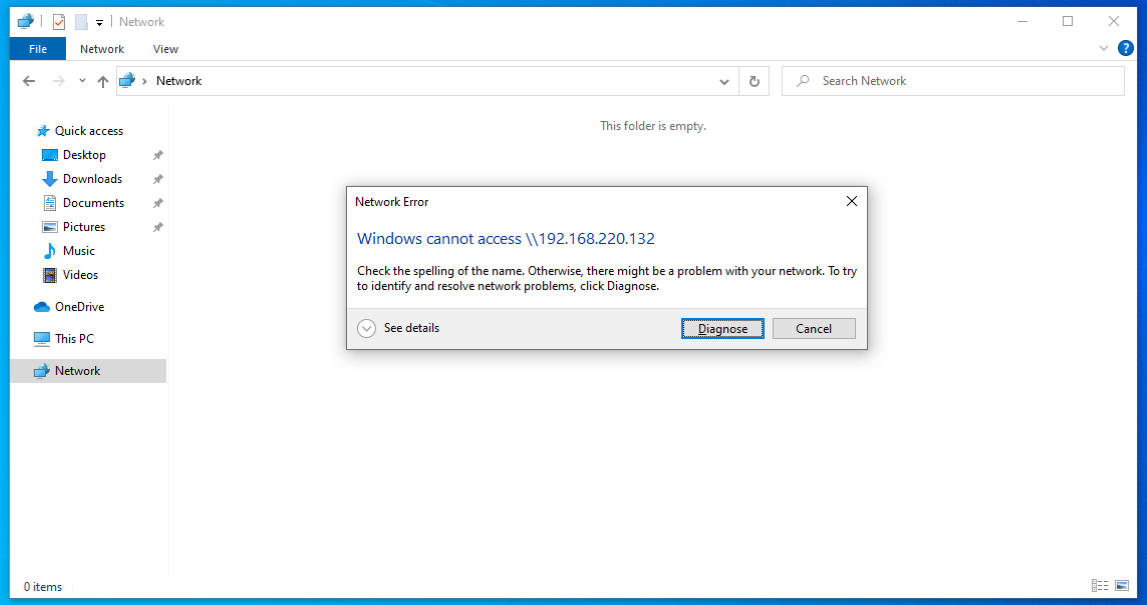Maximize the Network window
This screenshot has height=605, width=1147.
click(x=1068, y=21)
